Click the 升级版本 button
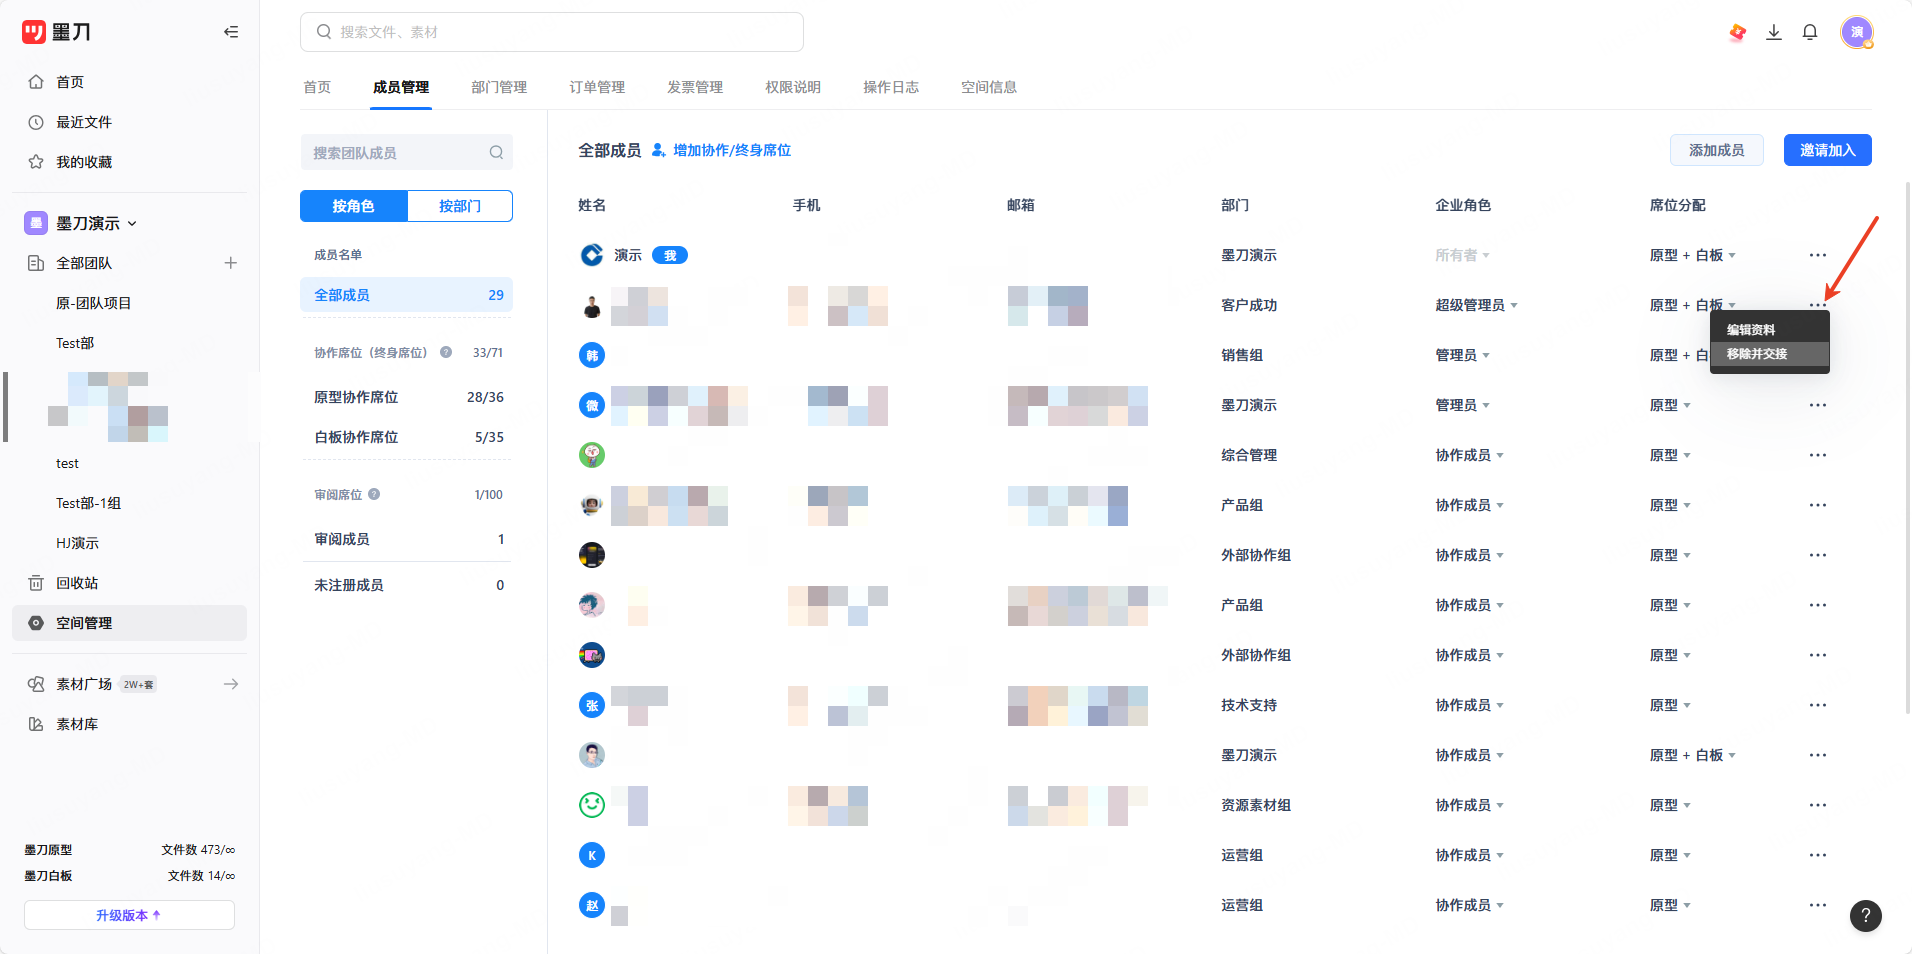This screenshot has width=1912, height=954. tap(129, 915)
